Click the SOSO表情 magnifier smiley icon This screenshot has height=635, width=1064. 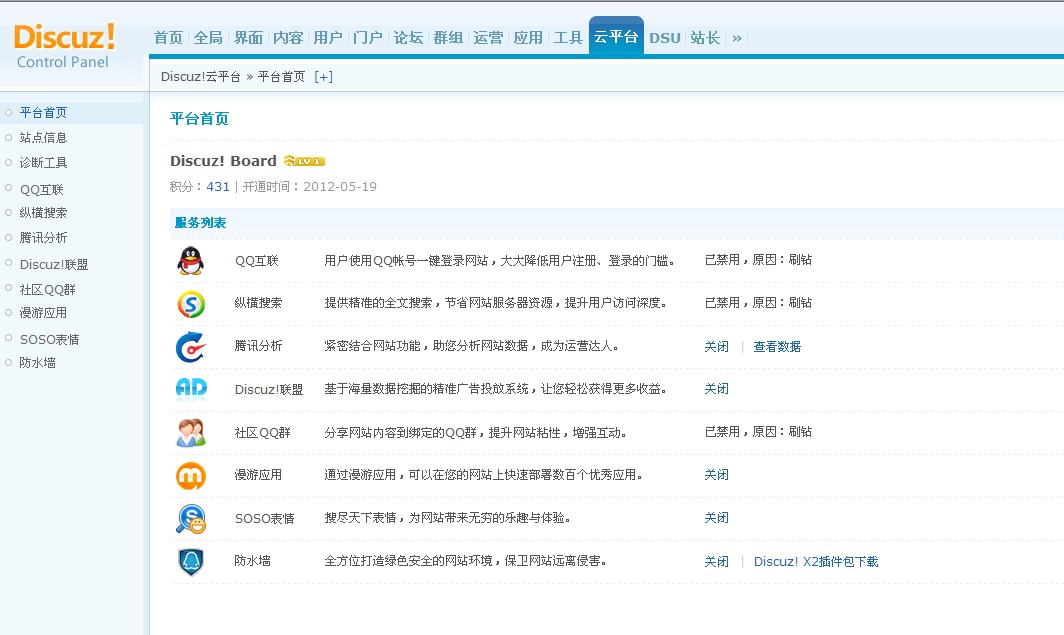191,519
